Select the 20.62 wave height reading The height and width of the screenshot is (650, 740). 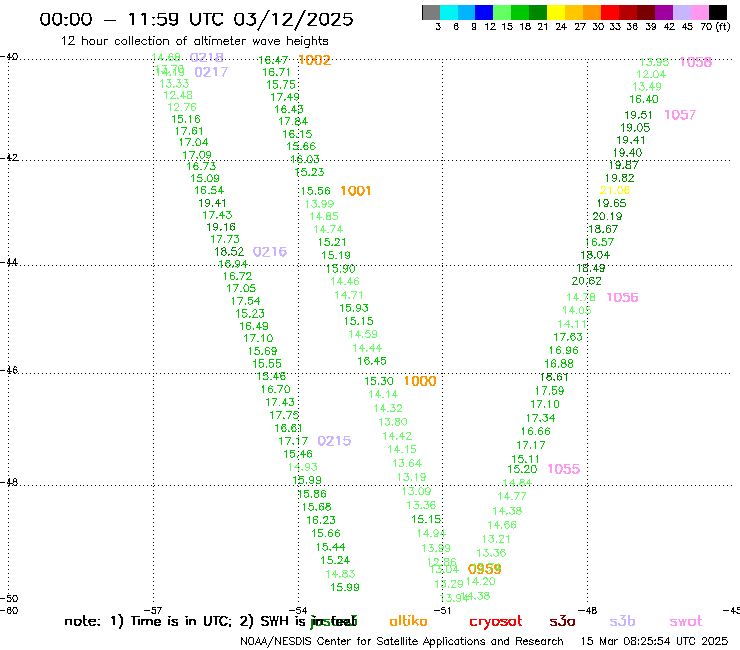point(587,281)
